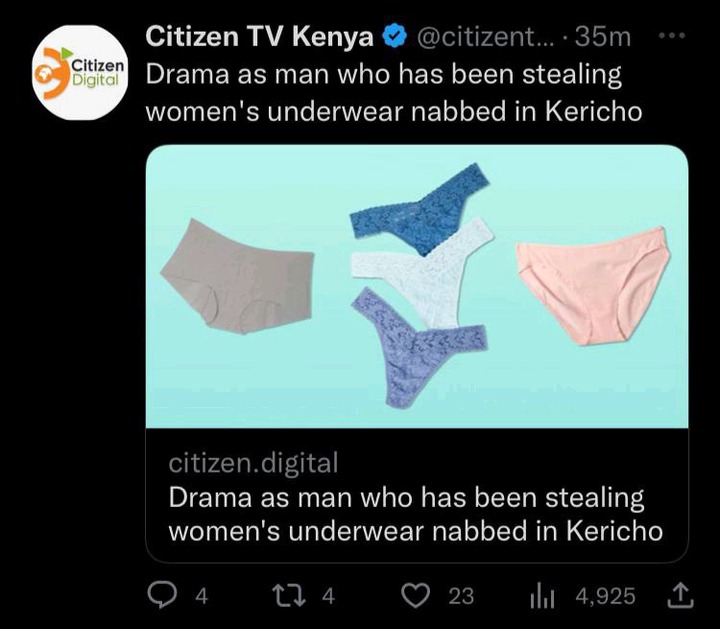Click the reply count 4

202,596
